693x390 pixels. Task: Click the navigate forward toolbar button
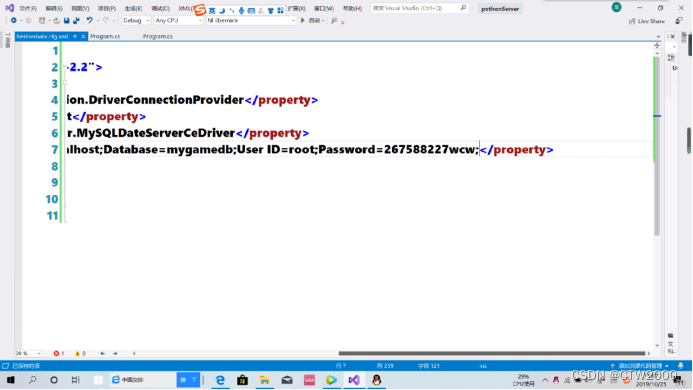(x=28, y=20)
